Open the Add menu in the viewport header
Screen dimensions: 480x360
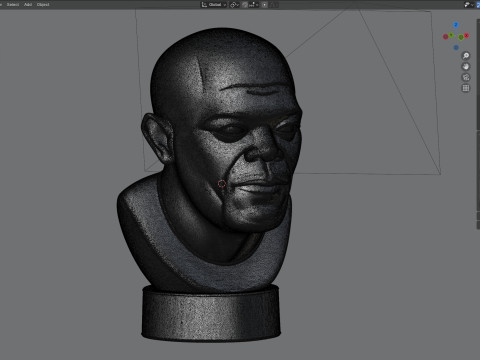click(28, 5)
